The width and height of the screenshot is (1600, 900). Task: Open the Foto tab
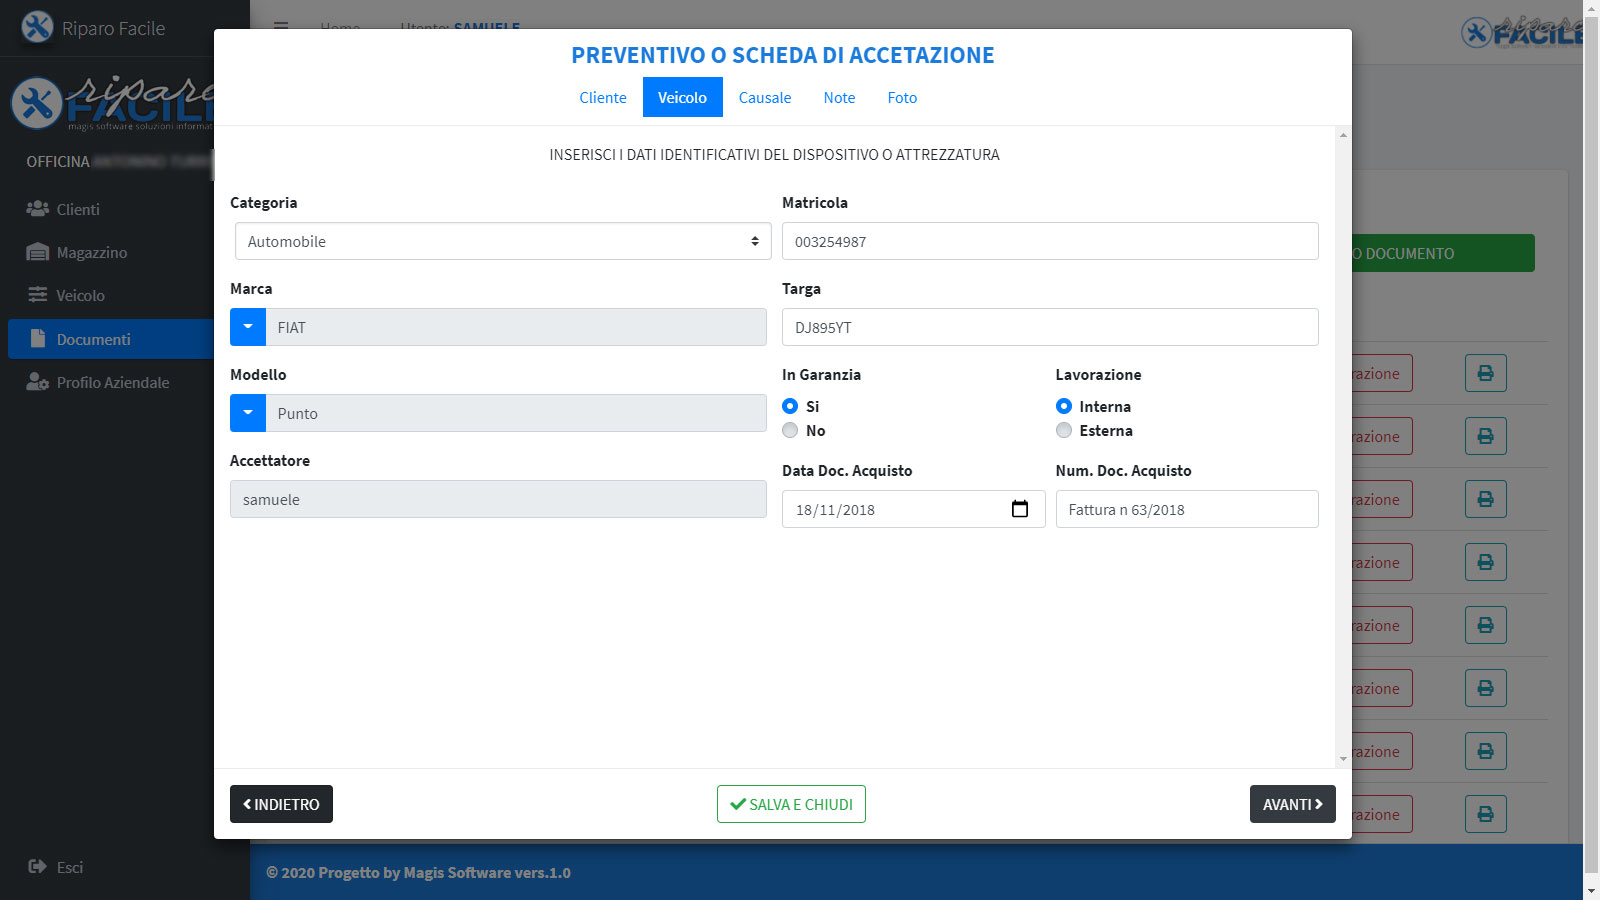point(902,97)
